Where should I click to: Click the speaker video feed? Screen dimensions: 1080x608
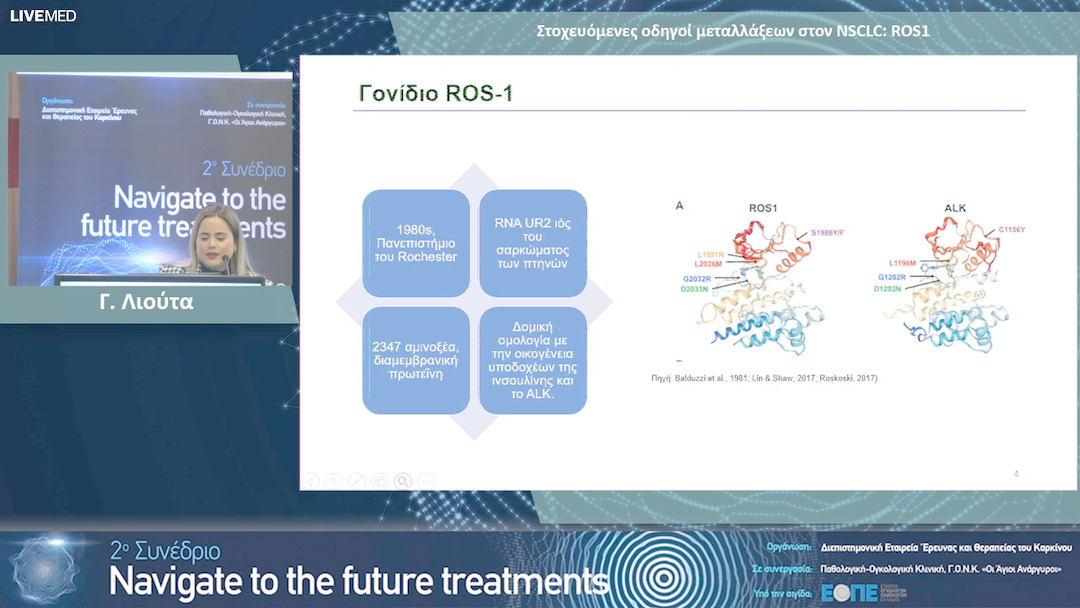(150, 178)
